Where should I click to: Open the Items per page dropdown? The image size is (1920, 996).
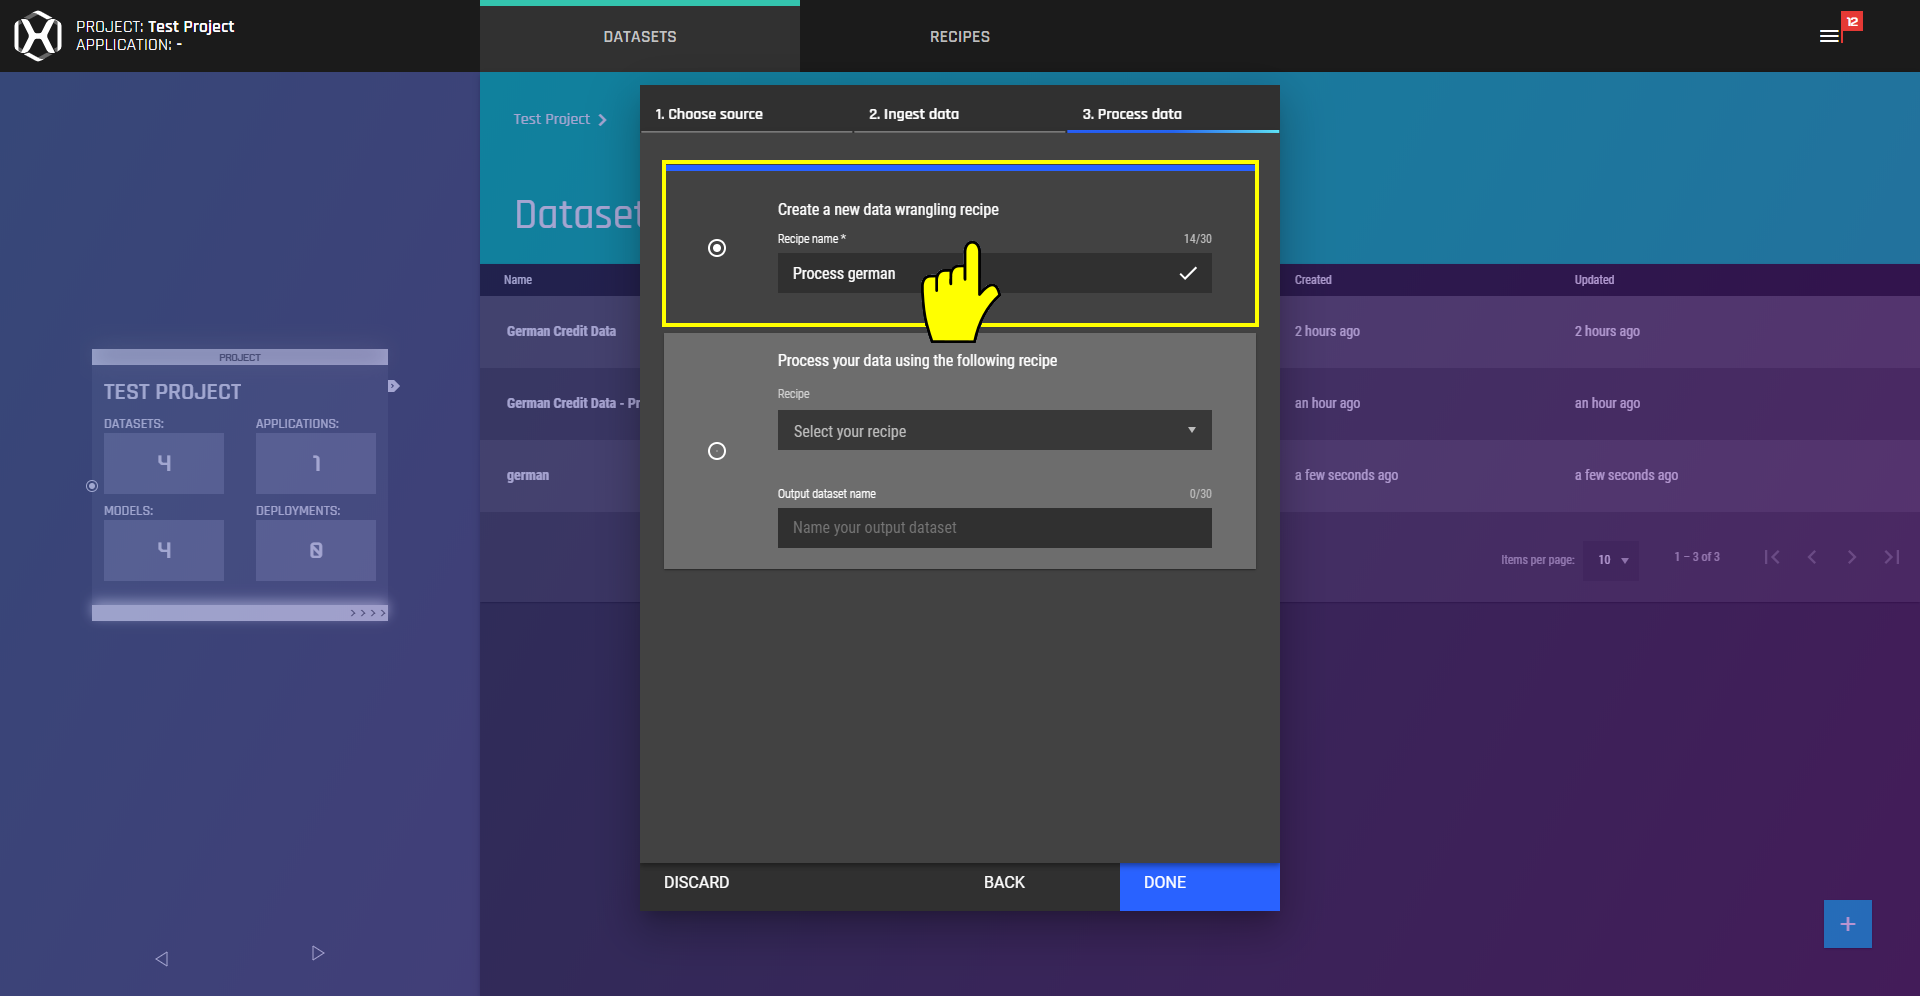click(x=1612, y=560)
